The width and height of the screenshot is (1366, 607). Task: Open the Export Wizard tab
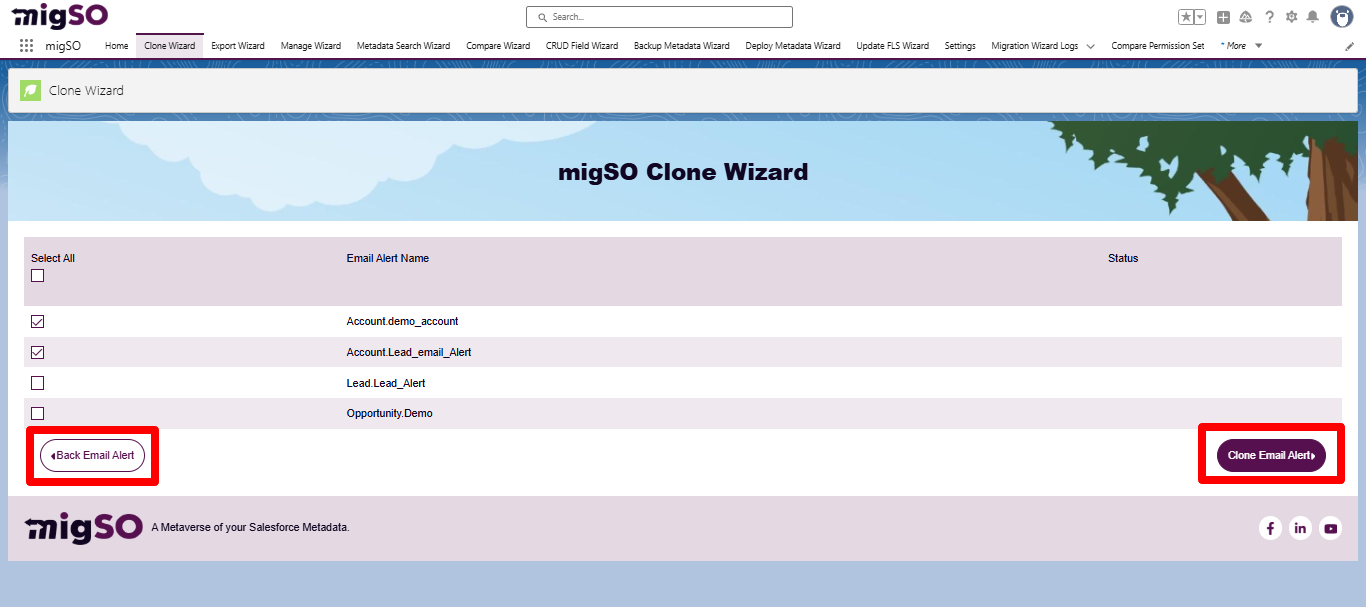click(238, 46)
